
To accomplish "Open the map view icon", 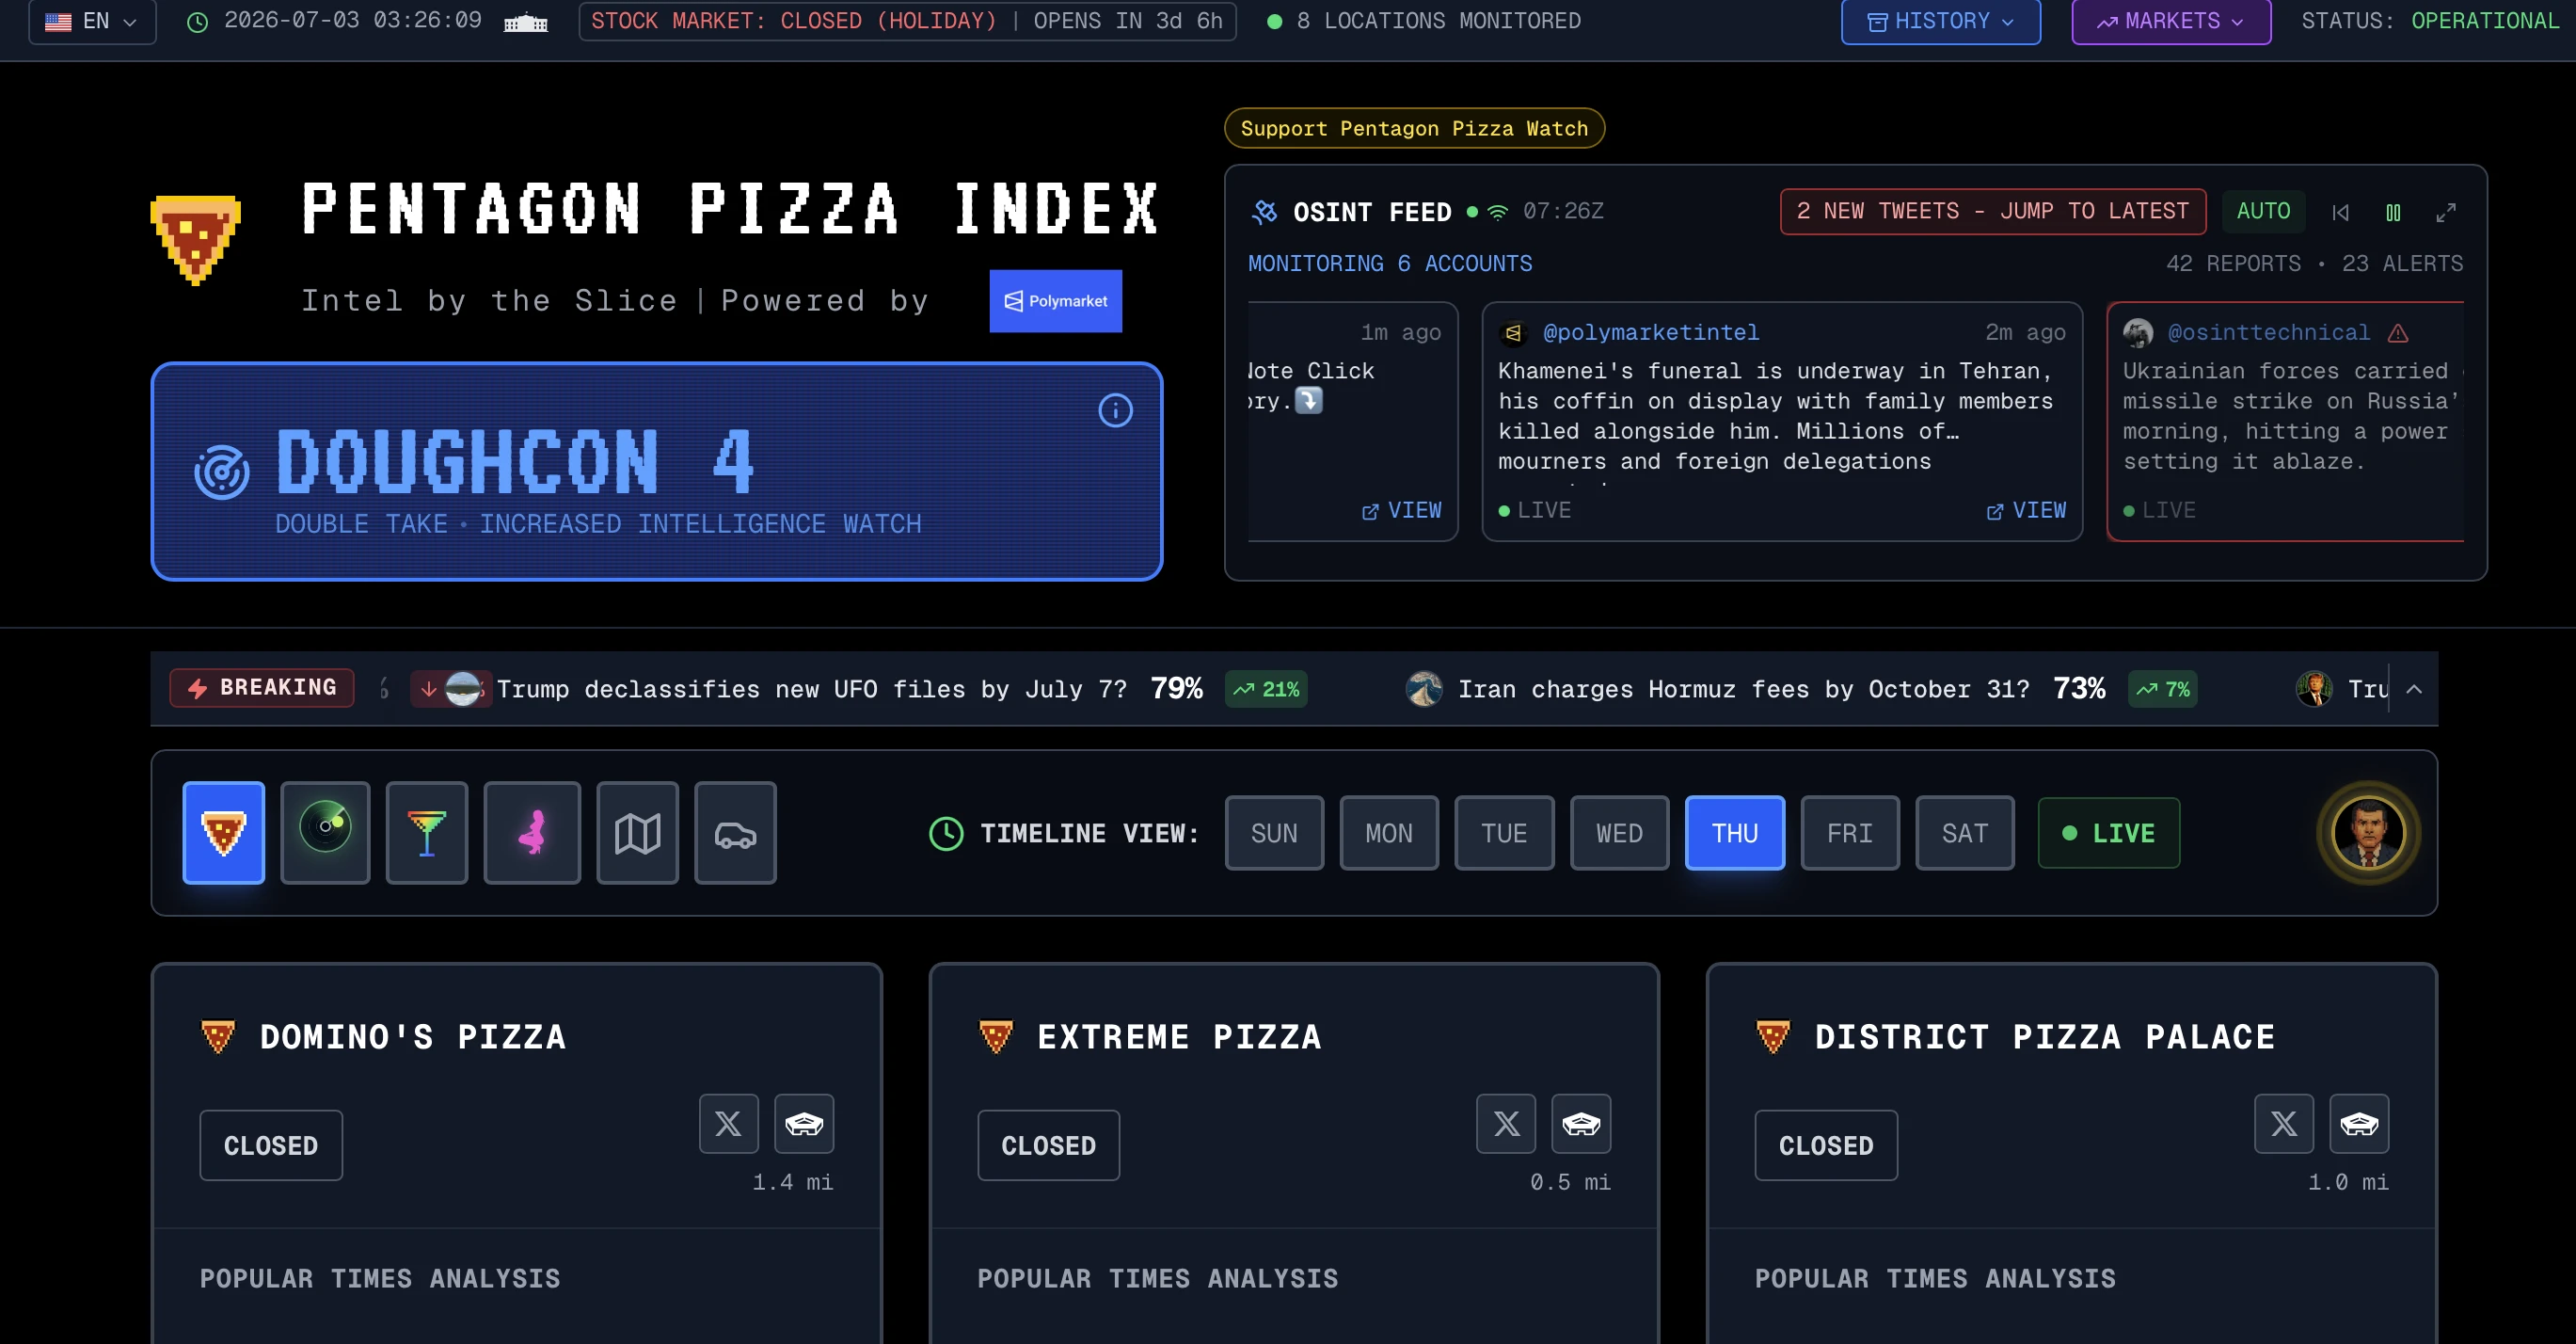I will pos(638,832).
